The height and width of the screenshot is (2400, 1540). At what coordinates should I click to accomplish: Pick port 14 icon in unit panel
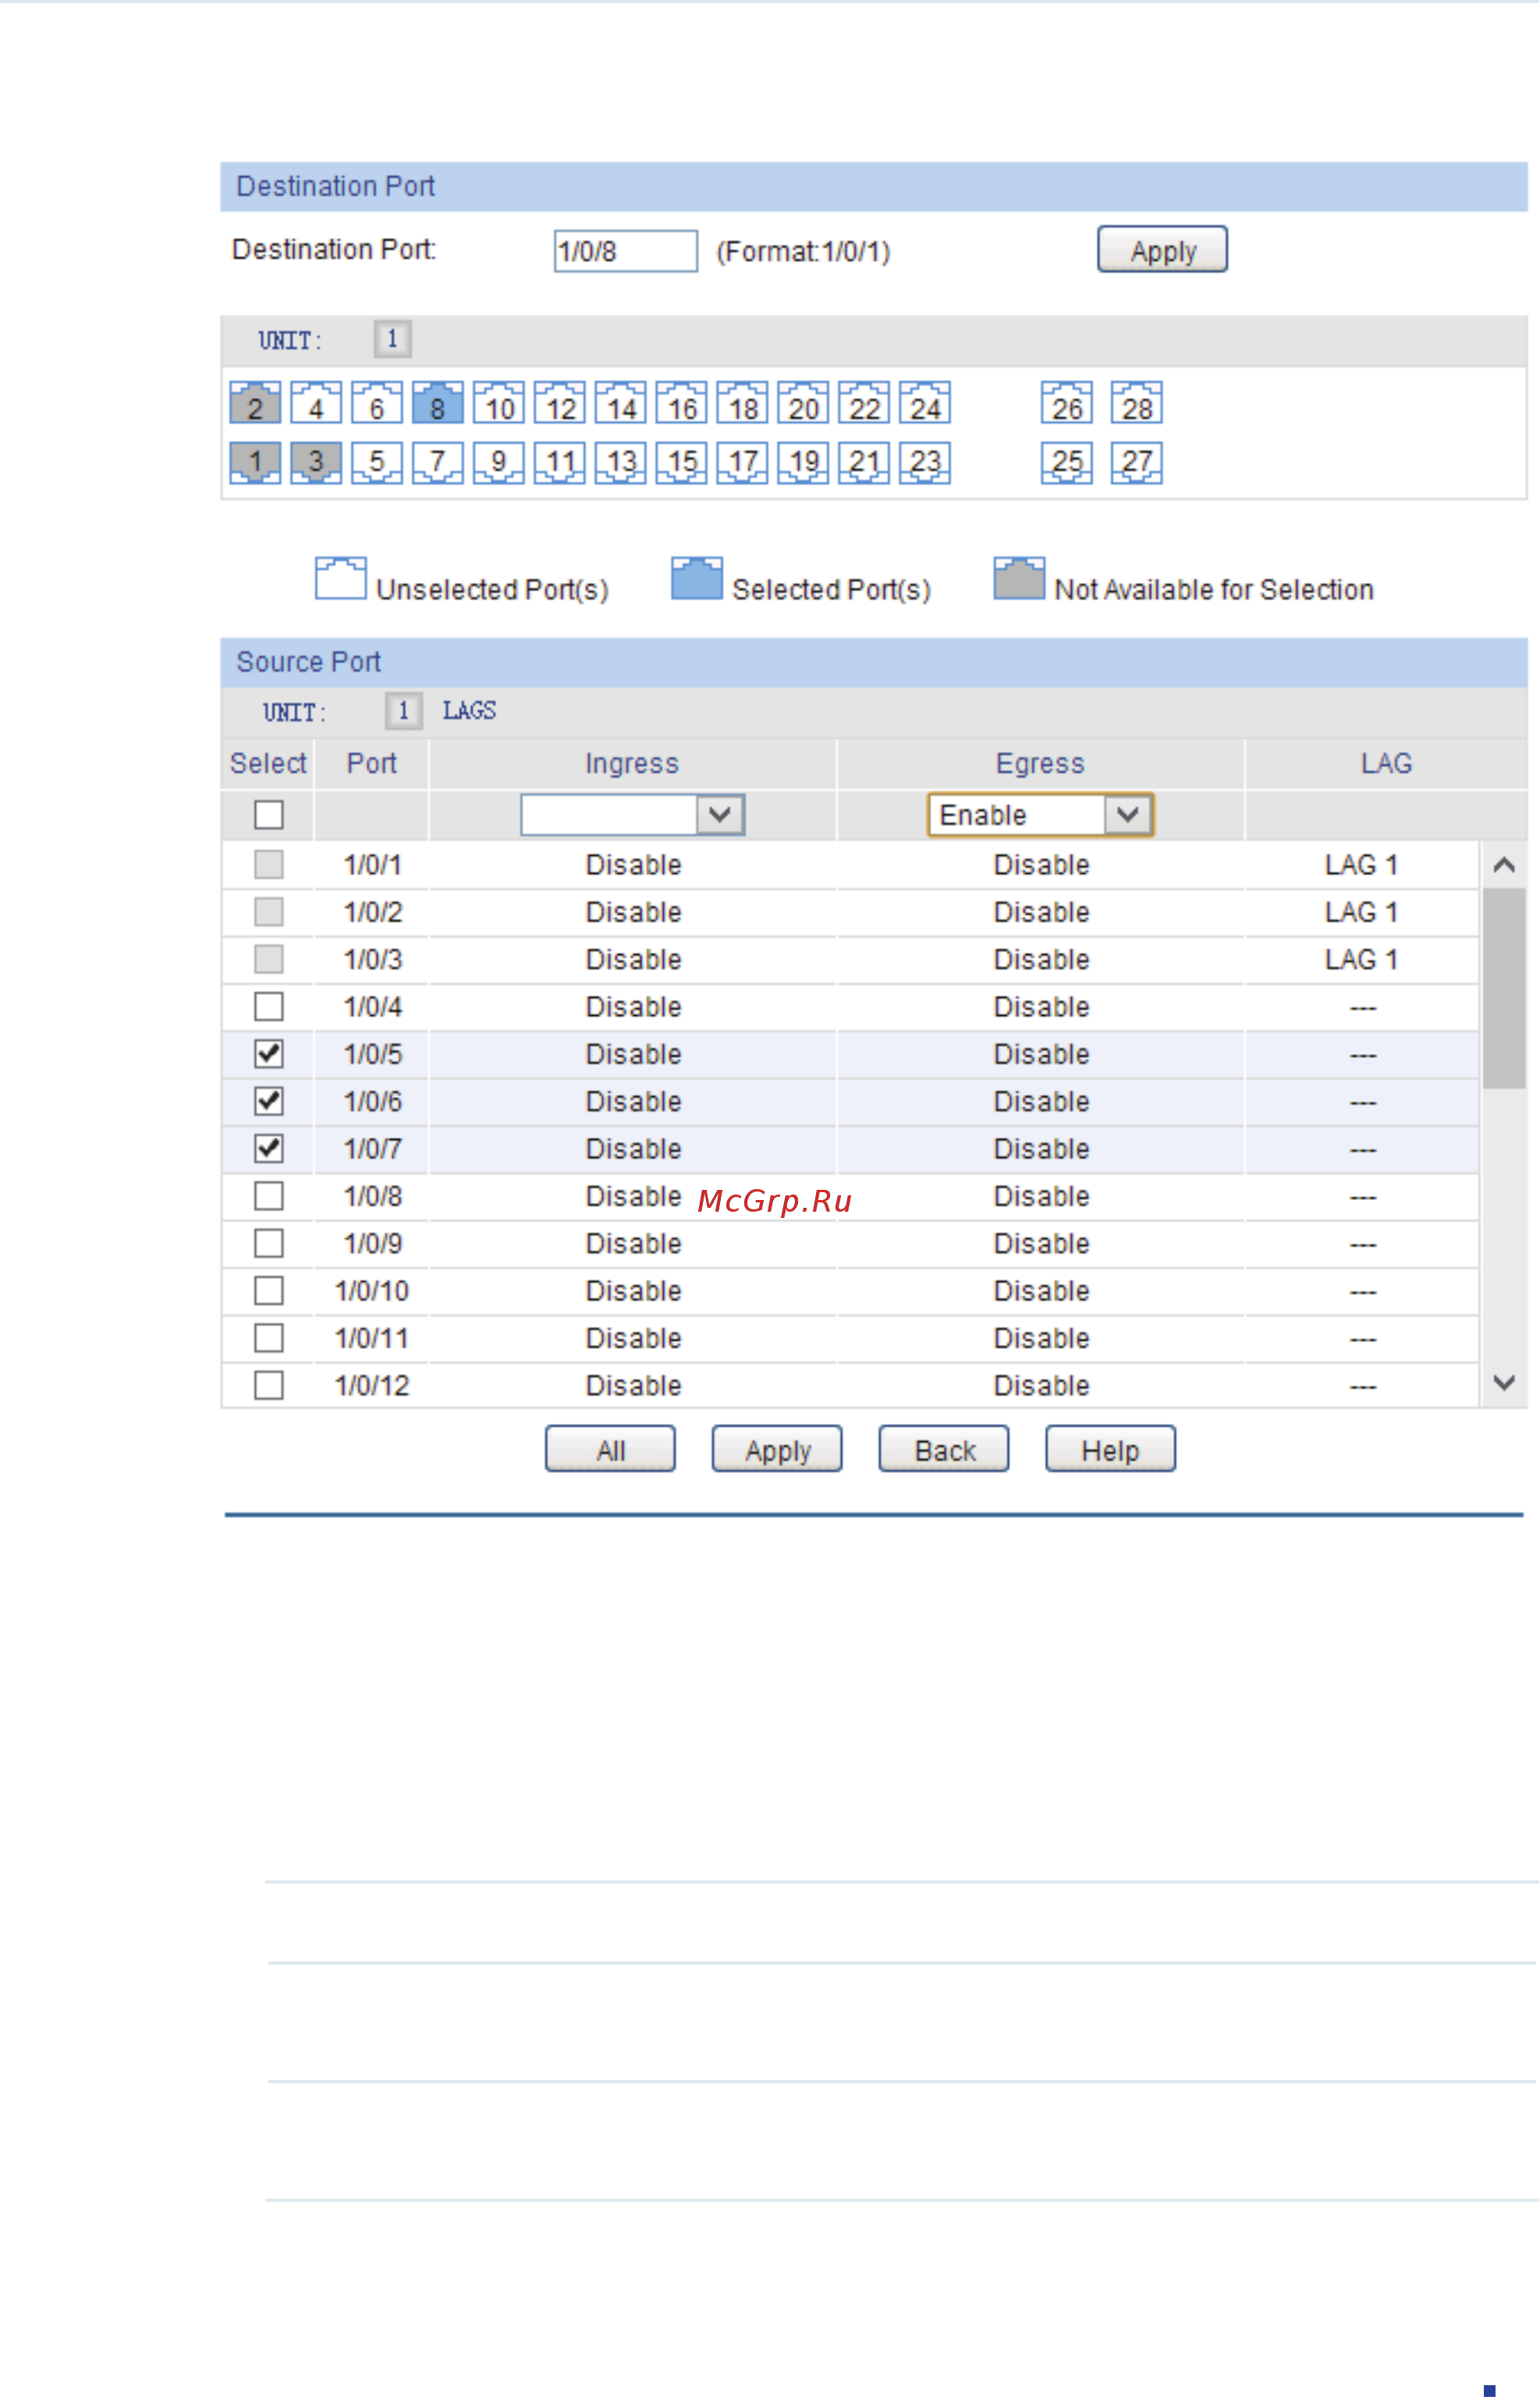[x=621, y=403]
